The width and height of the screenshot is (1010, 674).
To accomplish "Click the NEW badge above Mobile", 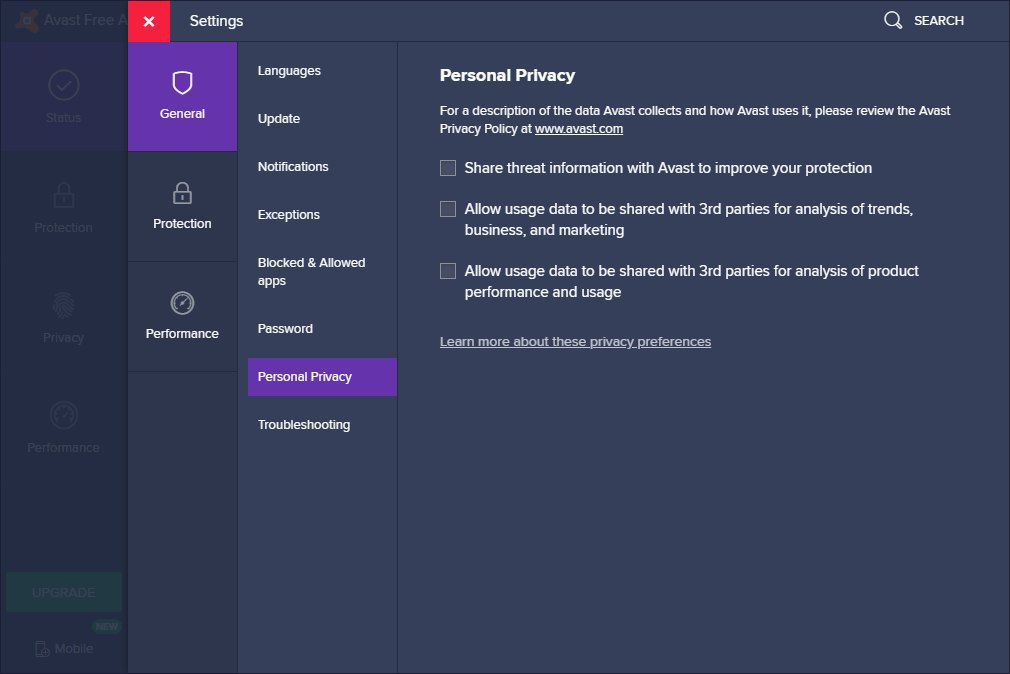I will [x=107, y=626].
